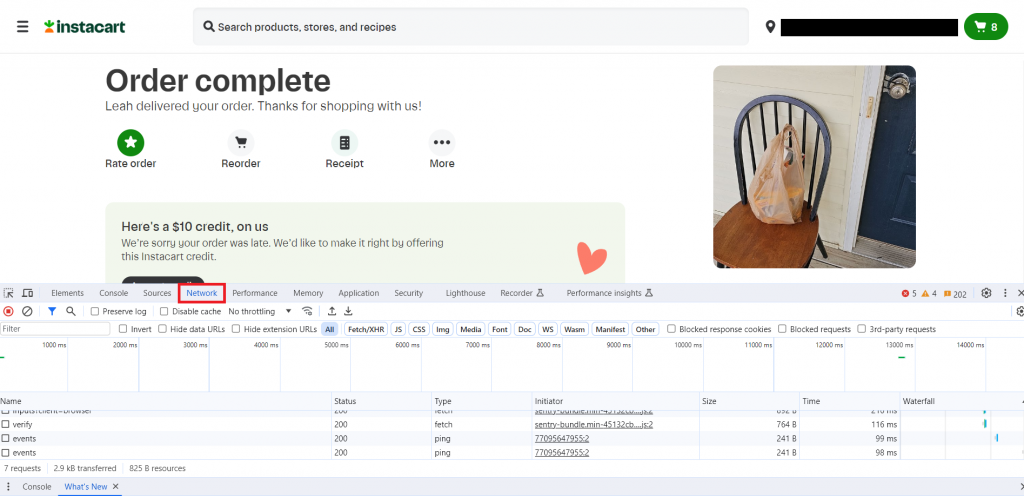Switch to the Console tab in DevTools
This screenshot has height=496, width=1024.
click(x=114, y=293)
